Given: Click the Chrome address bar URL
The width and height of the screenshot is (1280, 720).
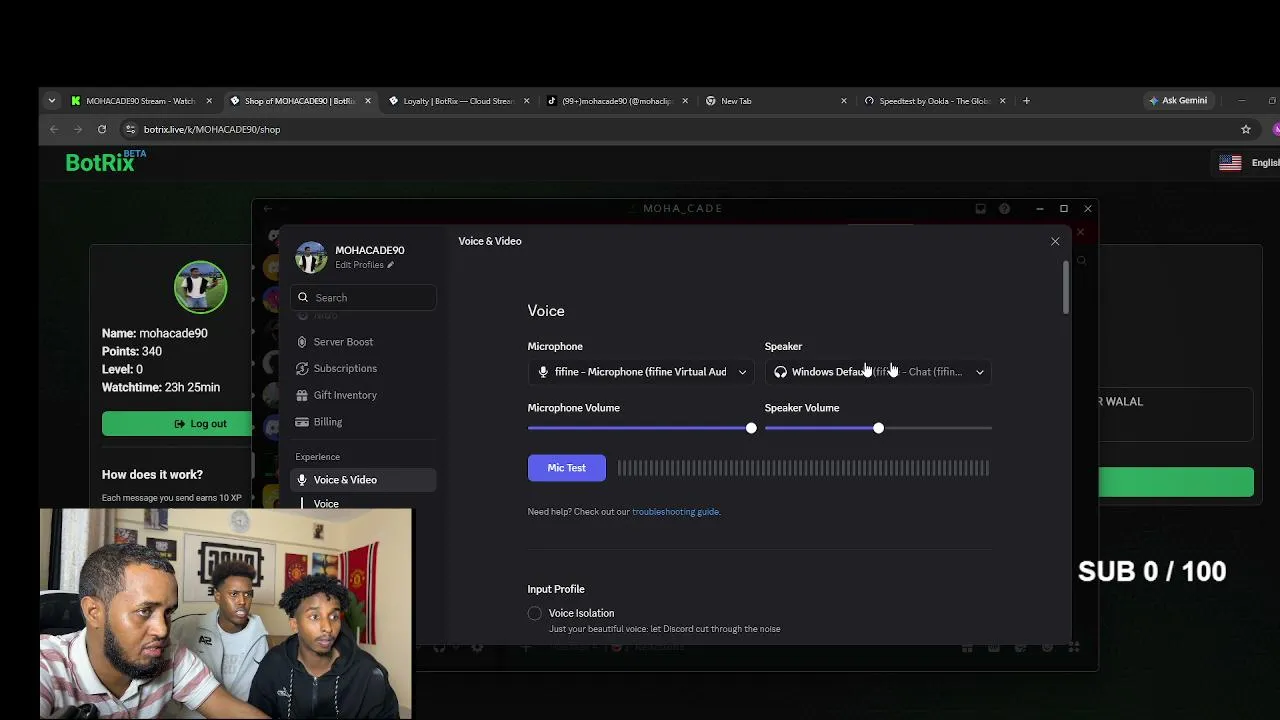Looking at the screenshot, I should 212,129.
